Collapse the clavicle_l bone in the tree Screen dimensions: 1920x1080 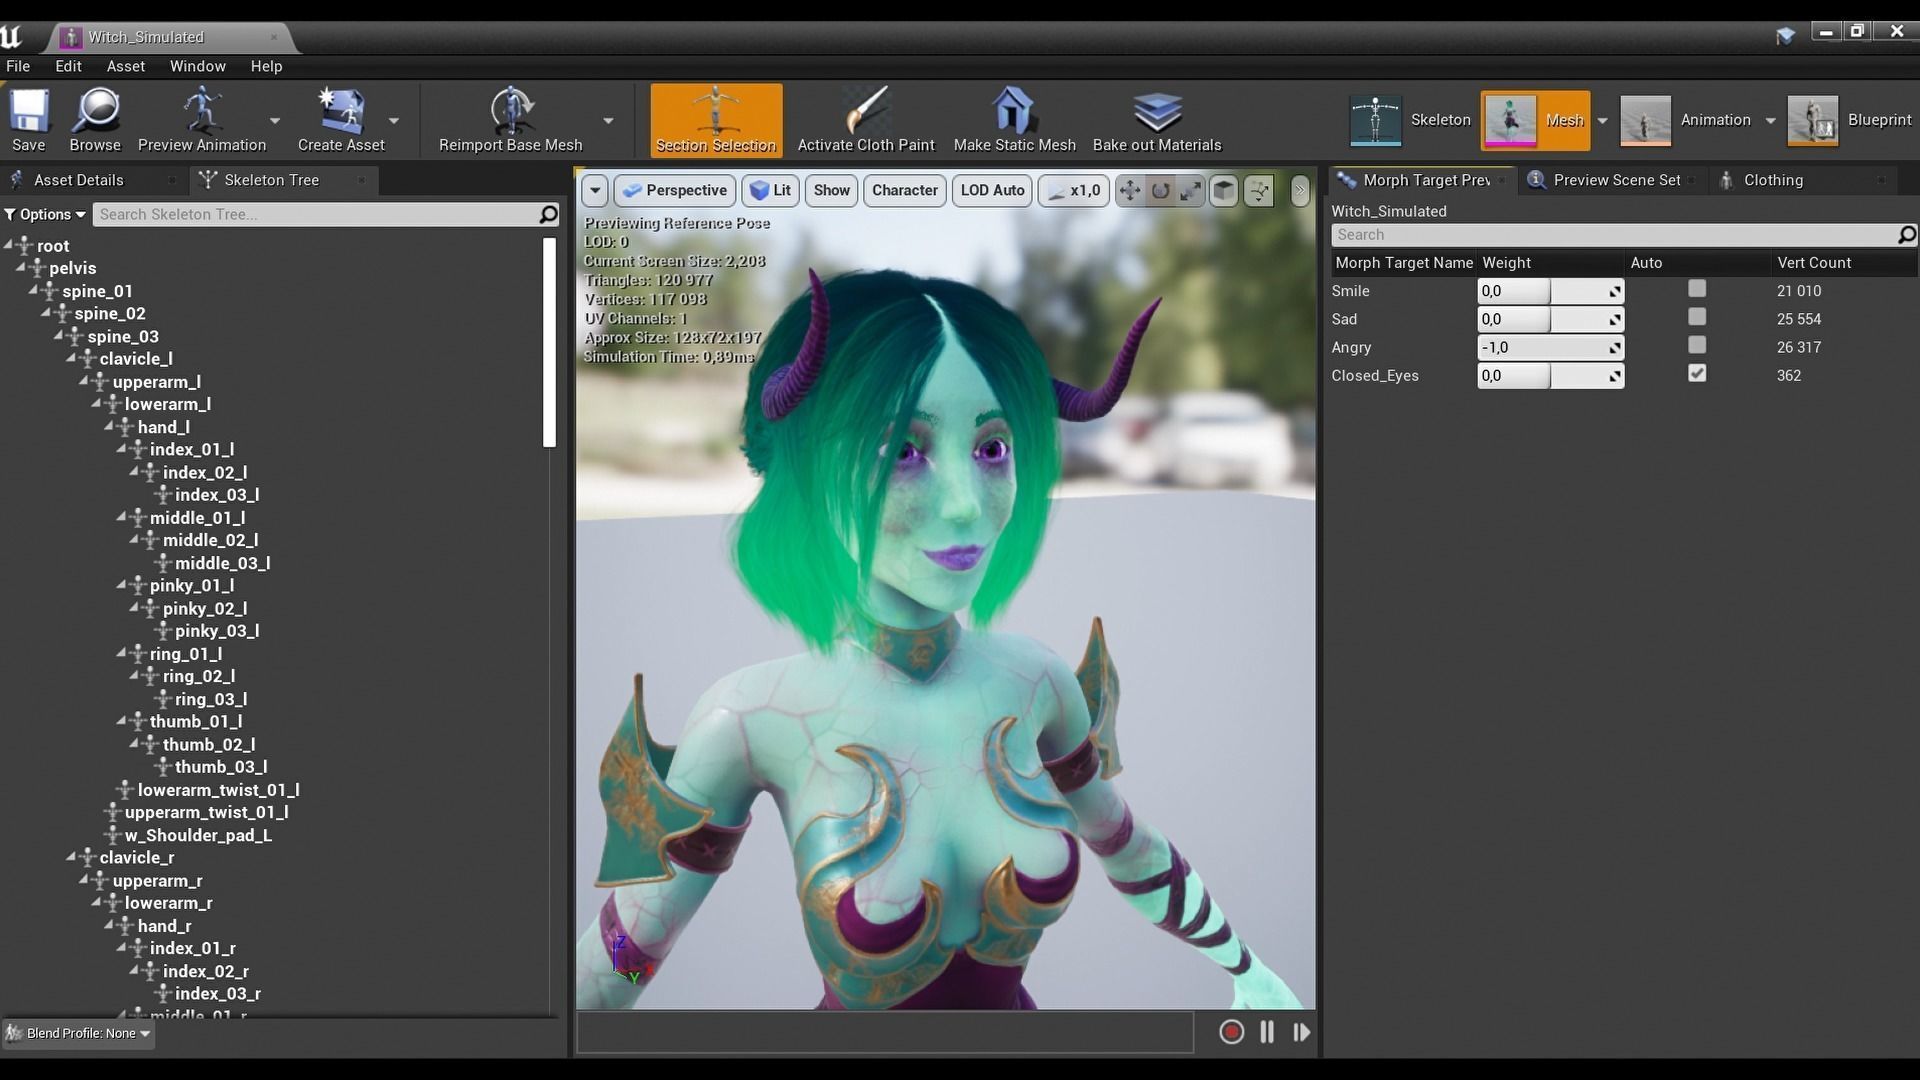point(72,358)
